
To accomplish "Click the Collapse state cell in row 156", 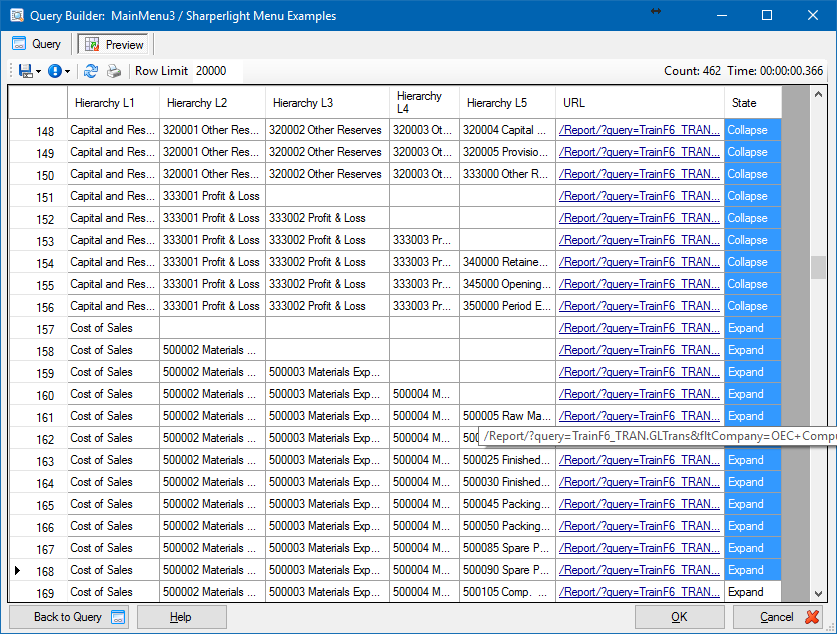I will 753,306.
